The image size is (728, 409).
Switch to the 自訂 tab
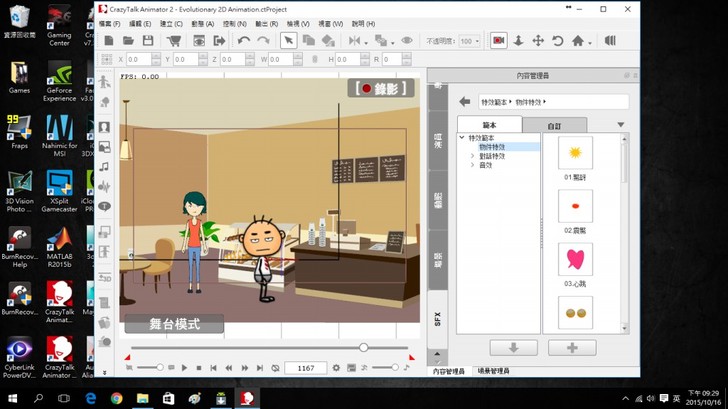tap(554, 125)
